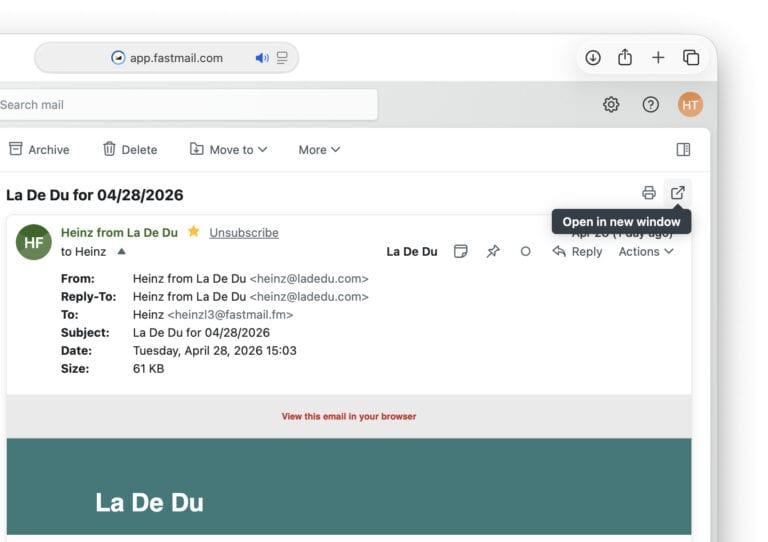Click the Reply-To address heinz@ladedu.com
768x542 pixels.
click(309, 297)
